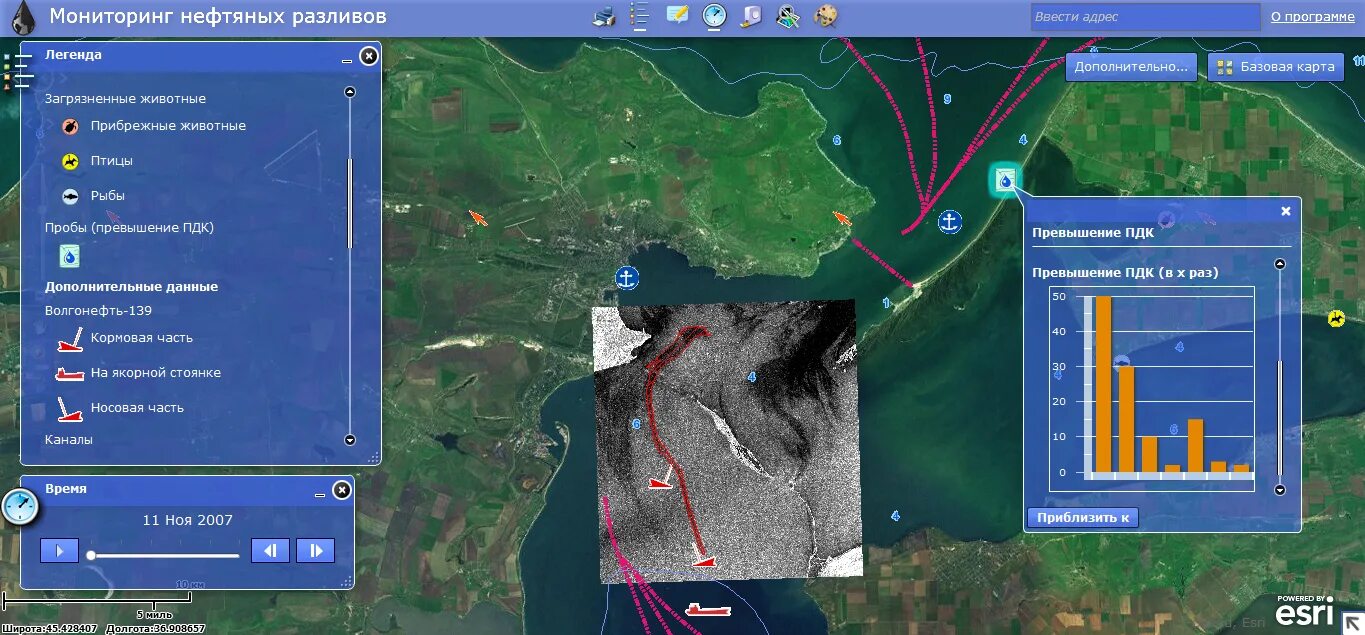The width and height of the screenshot is (1365, 635).
Task: Open the paint palette widget
Action: point(825,15)
